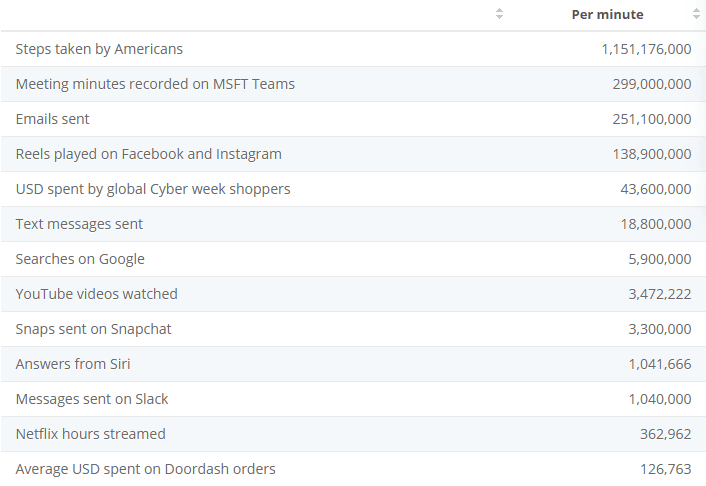This screenshot has width=706, height=486.
Task: Click Messages sent on Slack row
Action: 353,399
